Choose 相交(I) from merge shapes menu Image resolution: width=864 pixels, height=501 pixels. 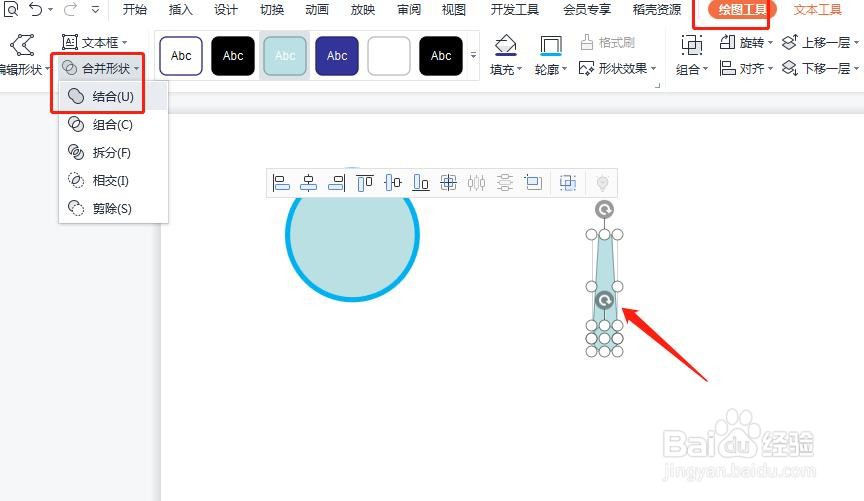(113, 180)
